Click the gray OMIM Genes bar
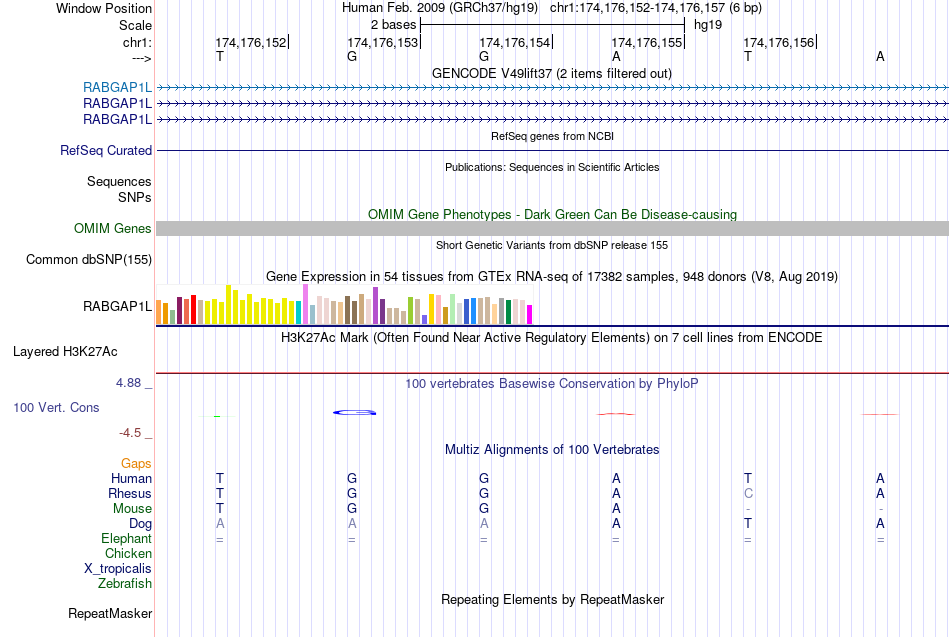 pyautogui.click(x=552, y=228)
